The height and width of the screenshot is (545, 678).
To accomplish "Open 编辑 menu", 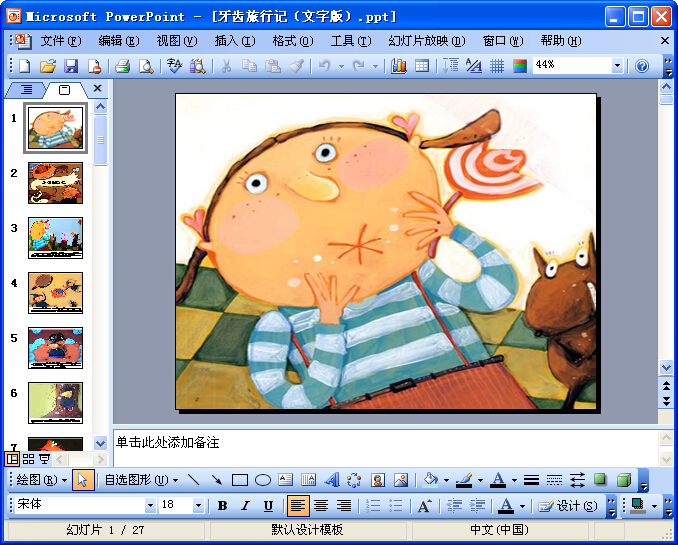I will point(118,41).
